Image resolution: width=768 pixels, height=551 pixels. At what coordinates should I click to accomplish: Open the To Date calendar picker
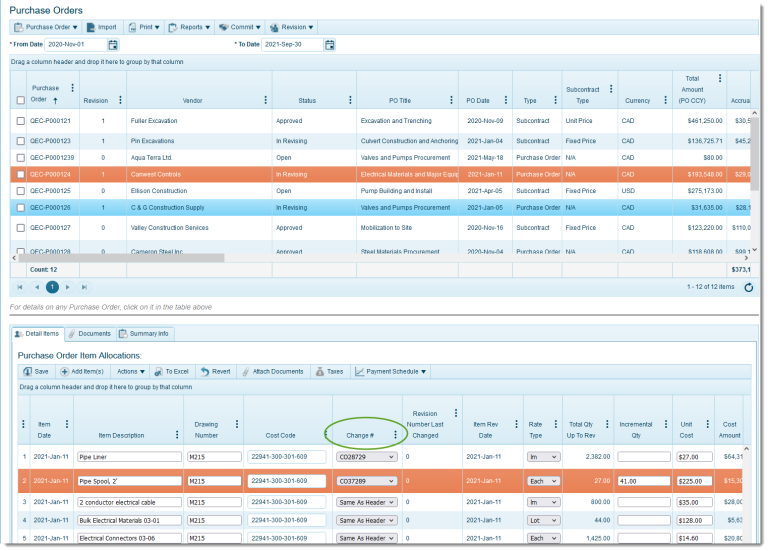tap(330, 45)
